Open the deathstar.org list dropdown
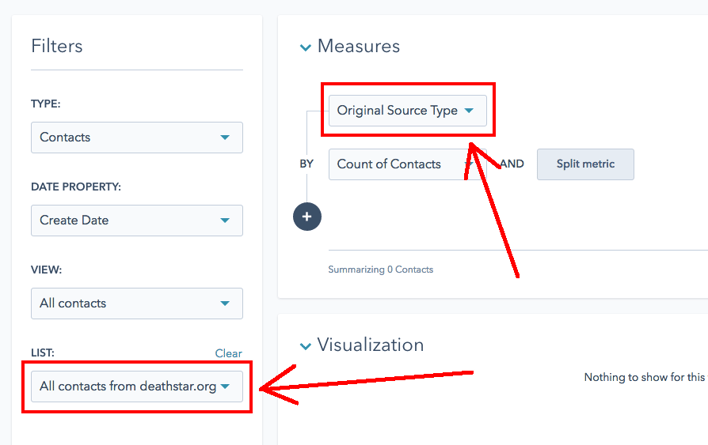Viewport: 708px width, 445px height. point(136,386)
